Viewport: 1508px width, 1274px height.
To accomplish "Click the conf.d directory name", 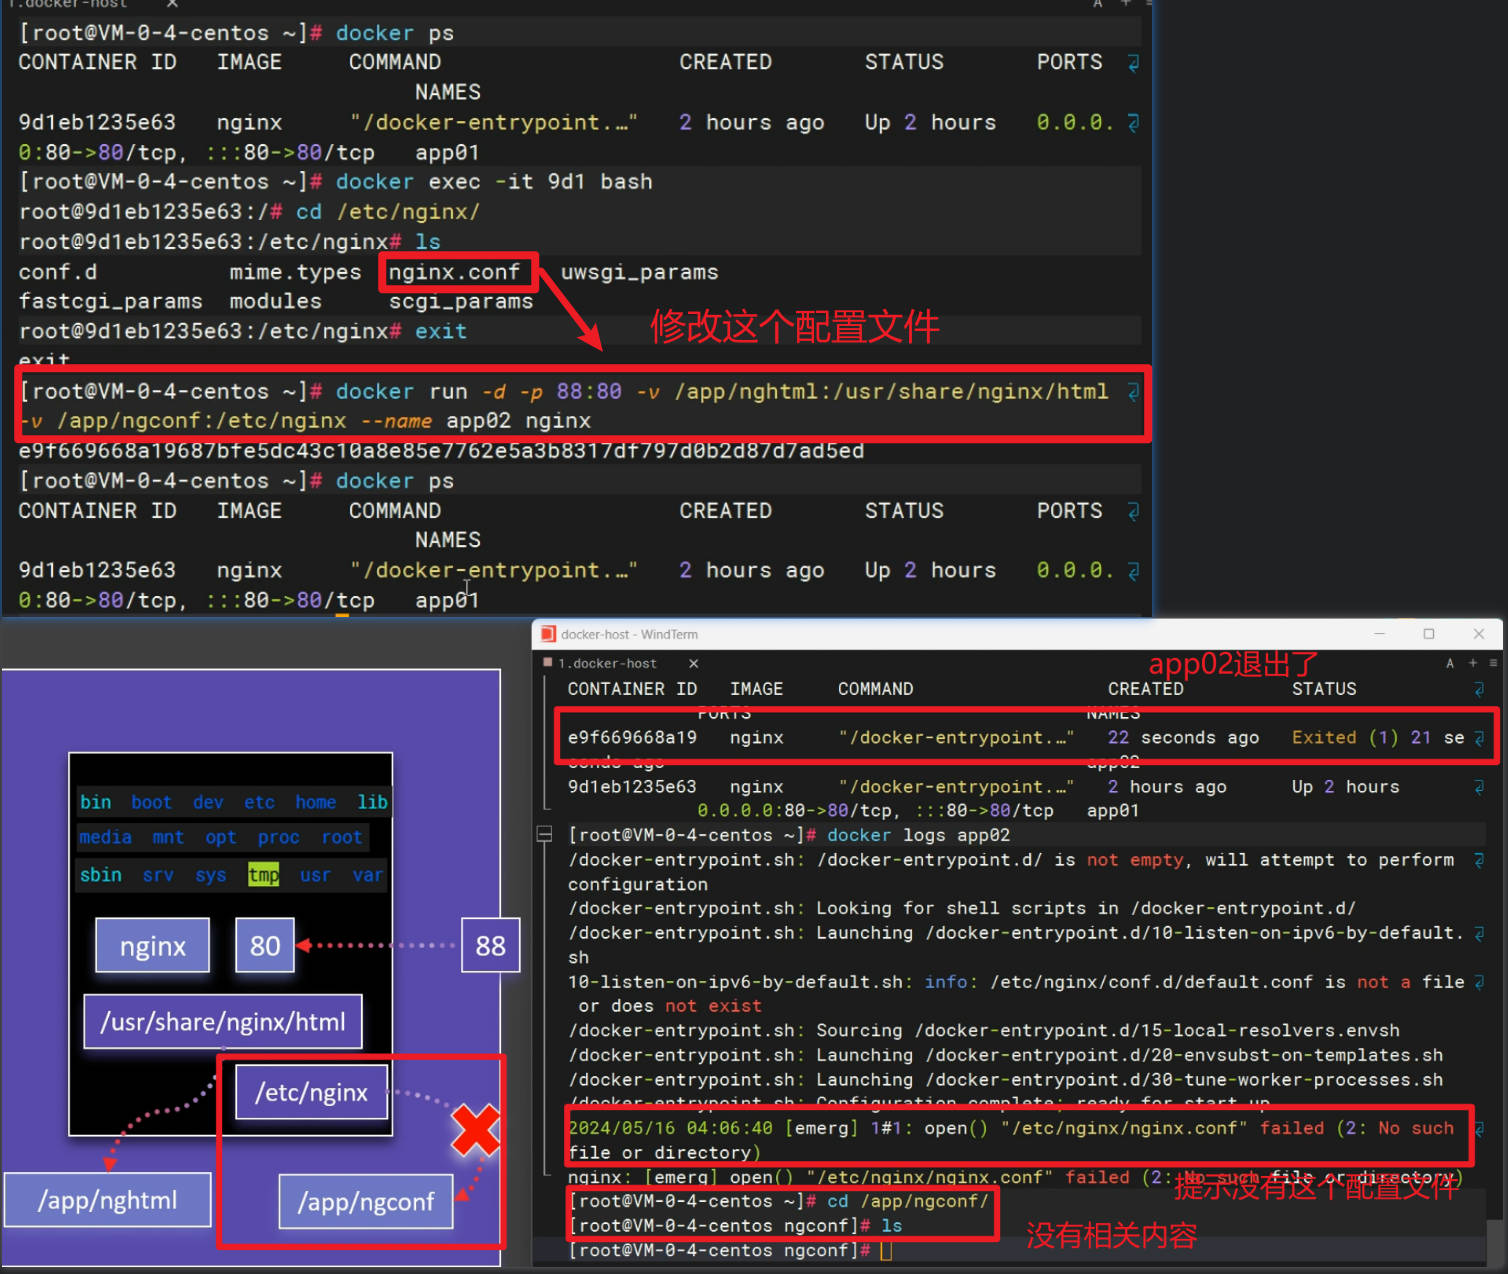I will click(58, 272).
